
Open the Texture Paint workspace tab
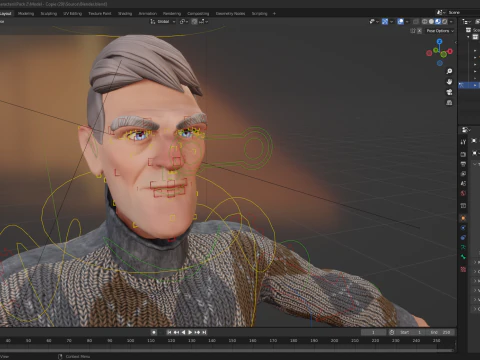[x=100, y=14]
